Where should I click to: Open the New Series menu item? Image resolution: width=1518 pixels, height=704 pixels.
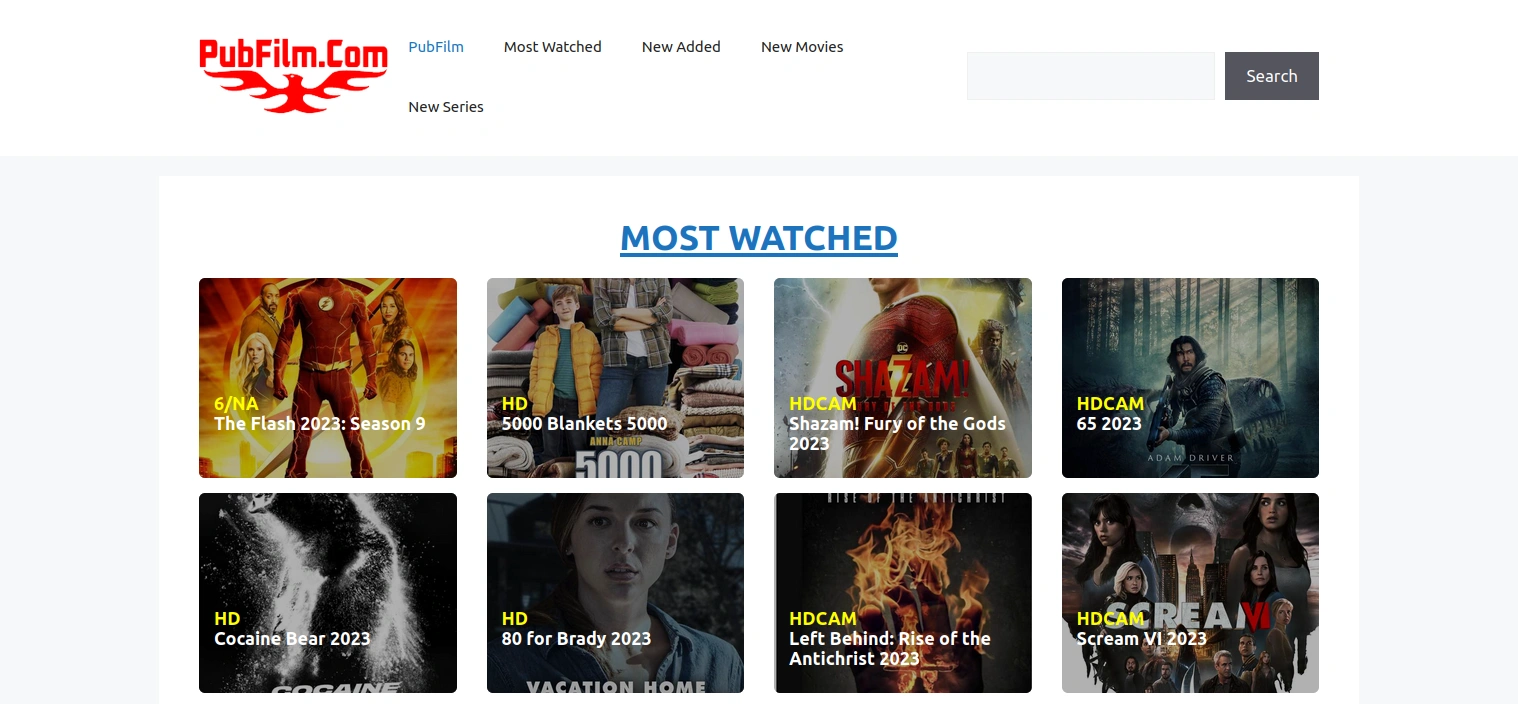pos(446,107)
